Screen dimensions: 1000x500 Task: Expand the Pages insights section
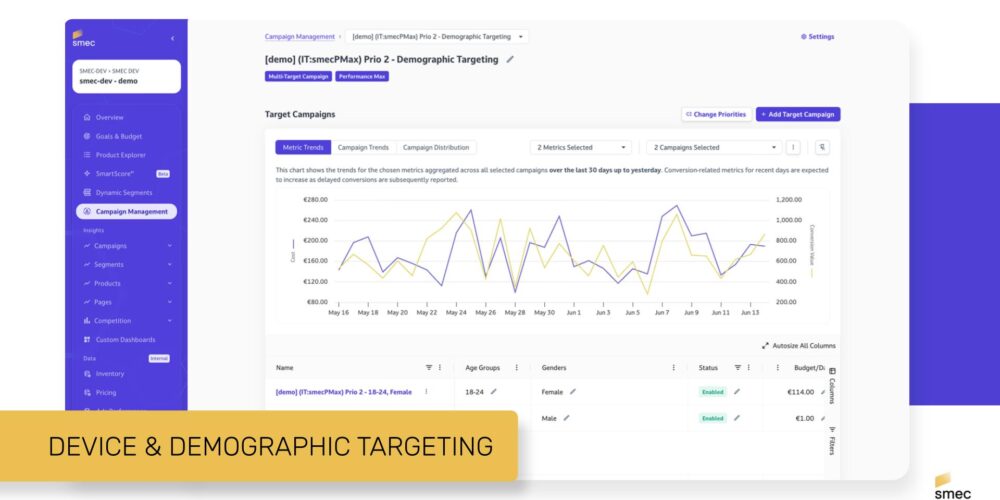point(126,302)
